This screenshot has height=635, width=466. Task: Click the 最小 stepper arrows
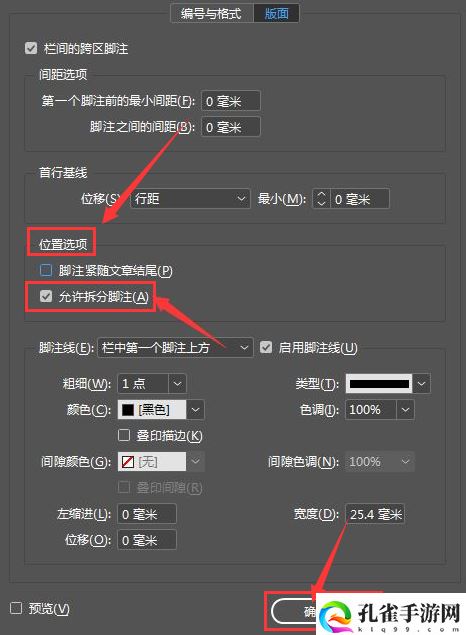point(321,199)
